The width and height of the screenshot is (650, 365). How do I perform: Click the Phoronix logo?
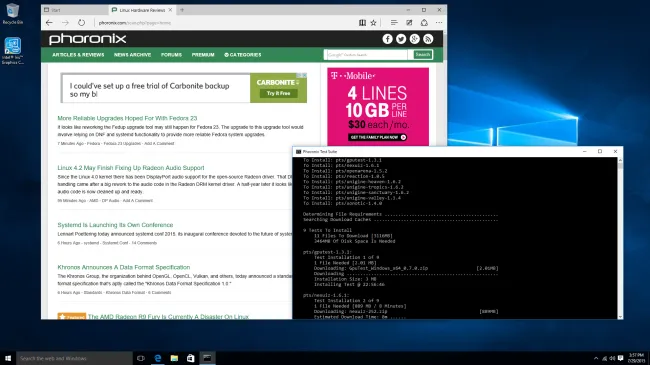point(87,39)
